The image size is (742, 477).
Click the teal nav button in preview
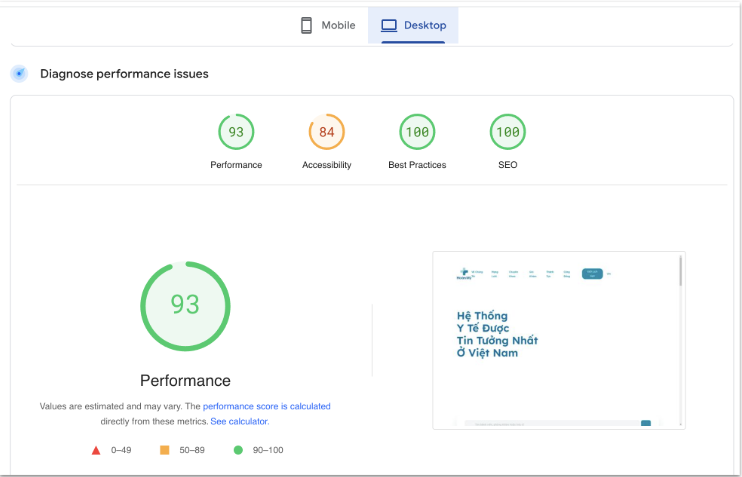[592, 273]
